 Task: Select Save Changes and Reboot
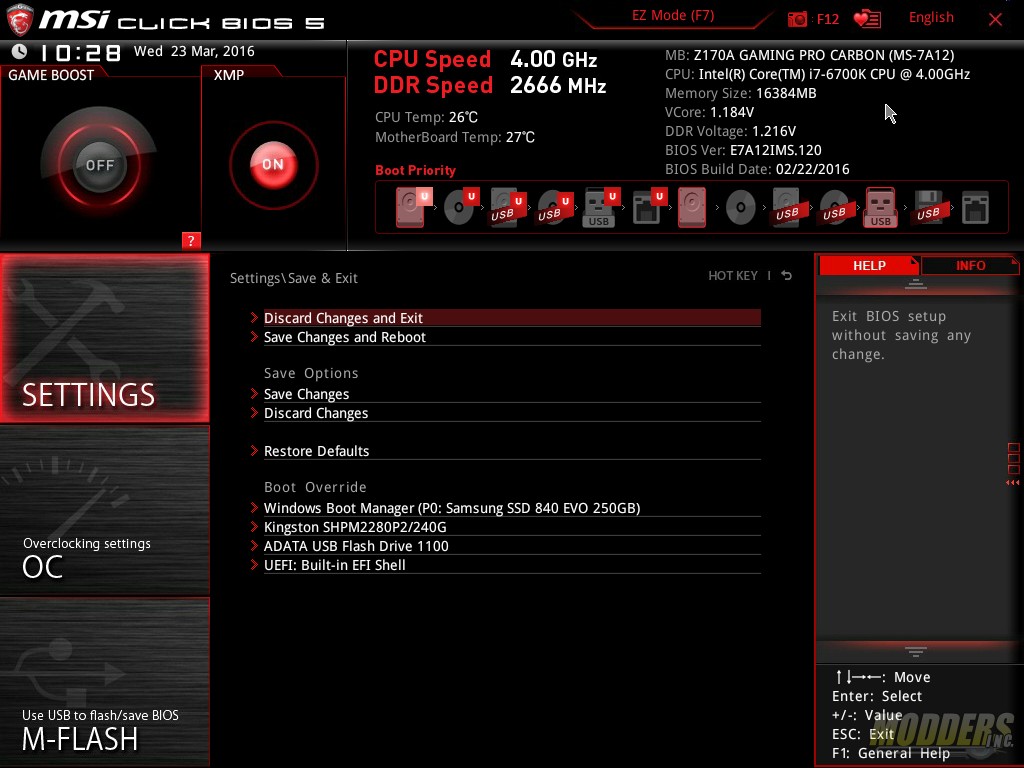[x=512, y=337]
